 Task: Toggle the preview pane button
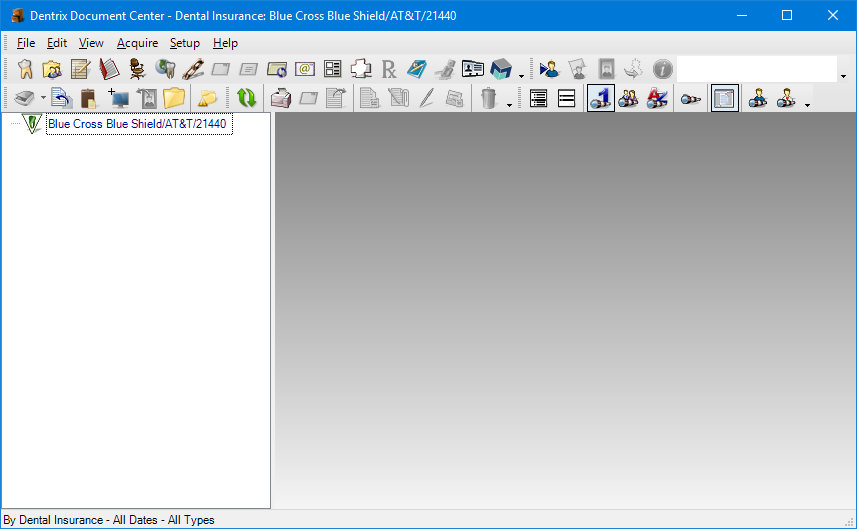[725, 98]
